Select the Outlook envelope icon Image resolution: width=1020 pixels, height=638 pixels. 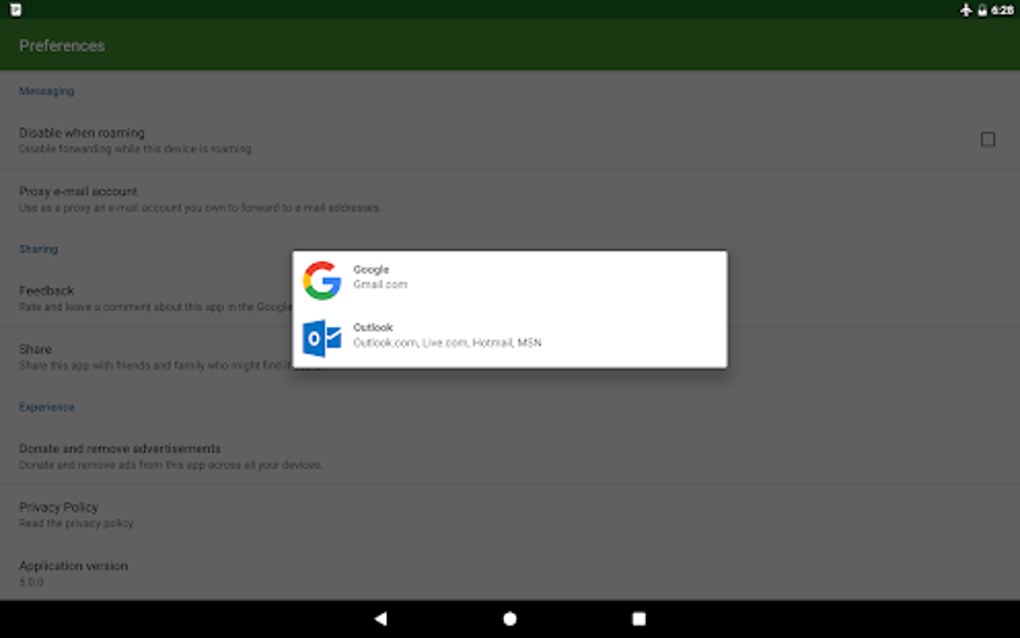click(322, 338)
